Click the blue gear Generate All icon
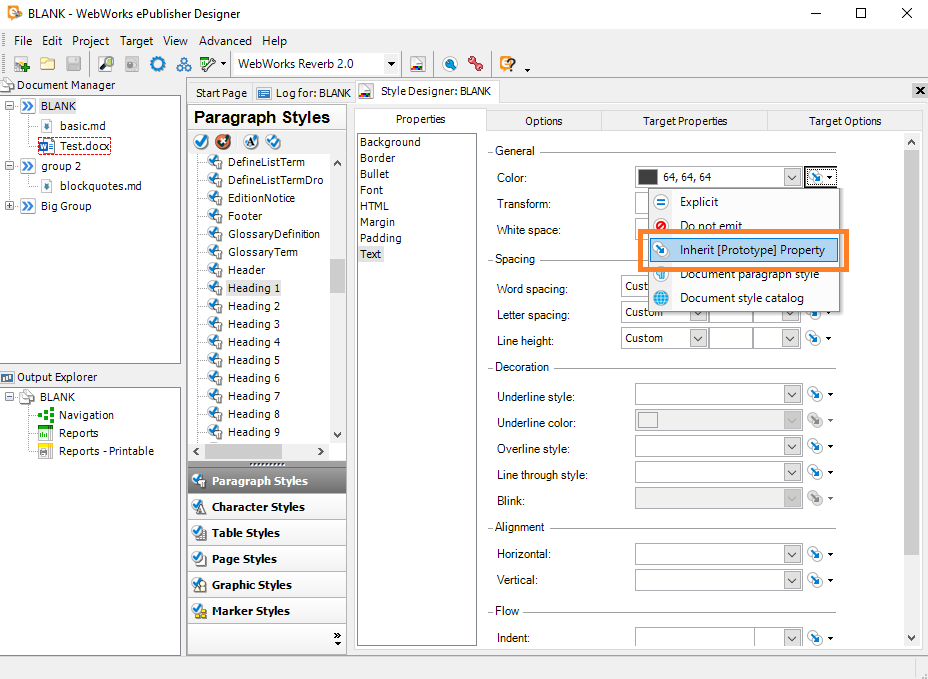Image resolution: width=928 pixels, height=679 pixels. pyautogui.click(x=158, y=64)
